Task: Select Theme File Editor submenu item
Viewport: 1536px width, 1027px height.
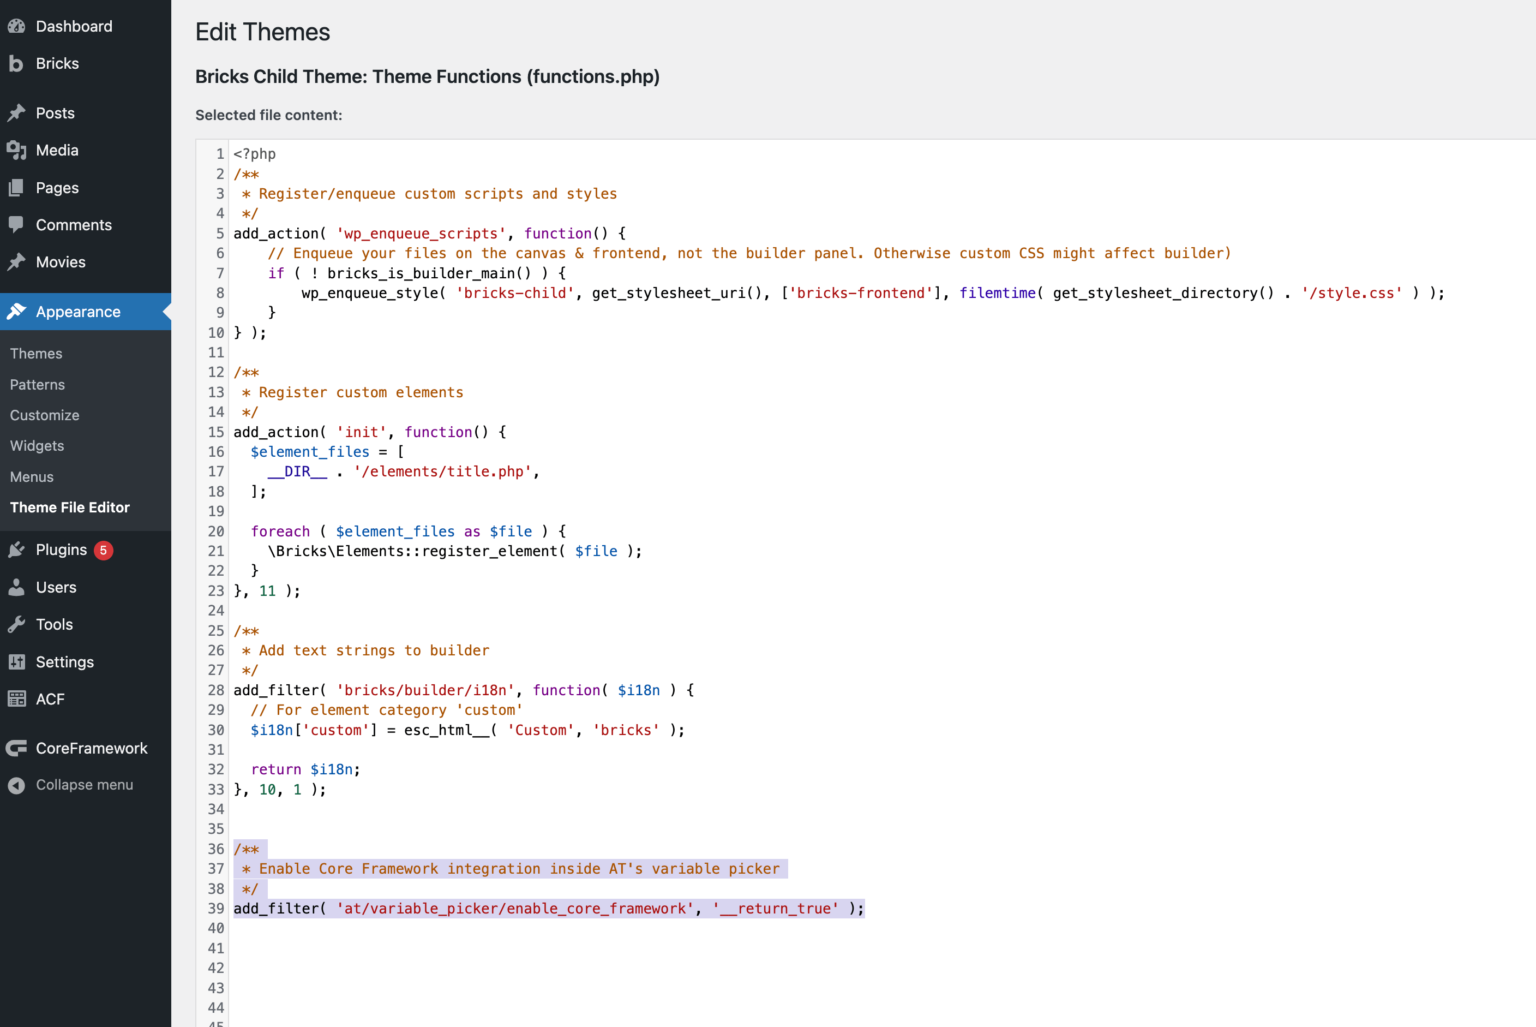Action: 70,508
